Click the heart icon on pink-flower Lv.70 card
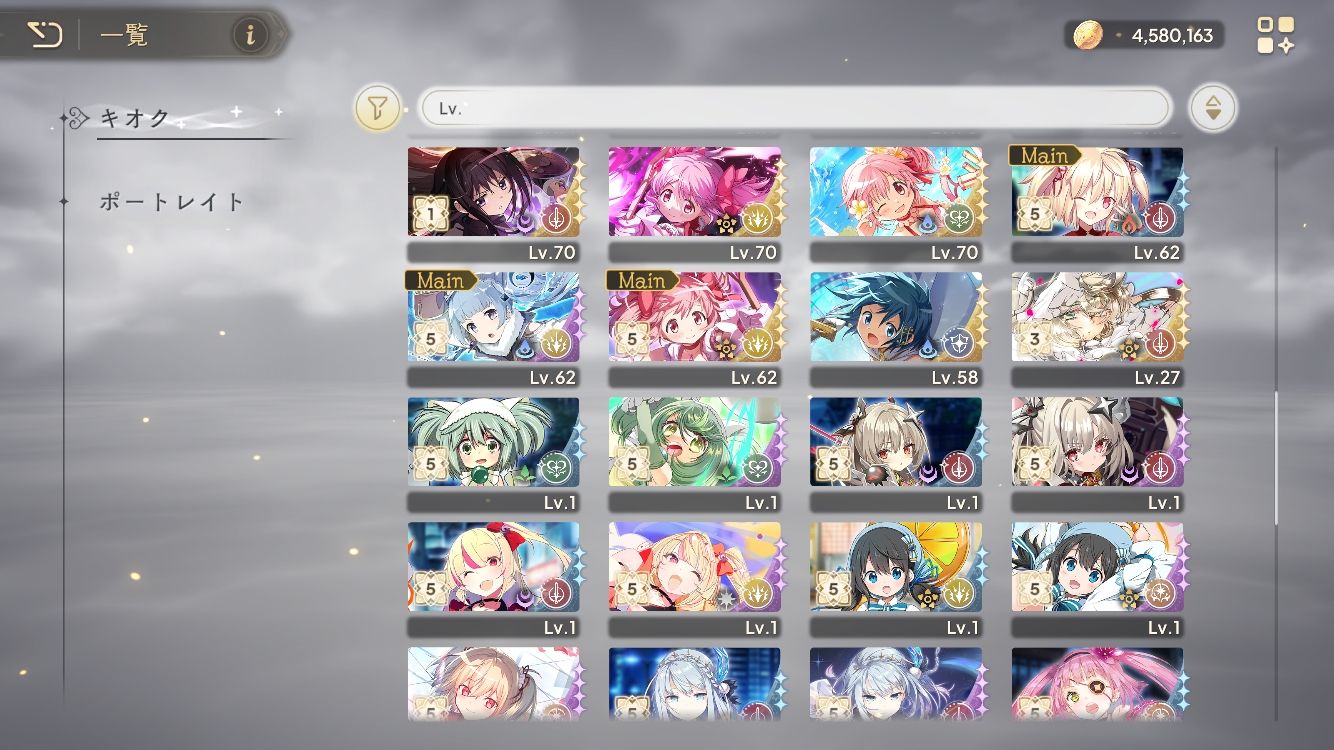 [x=958, y=218]
